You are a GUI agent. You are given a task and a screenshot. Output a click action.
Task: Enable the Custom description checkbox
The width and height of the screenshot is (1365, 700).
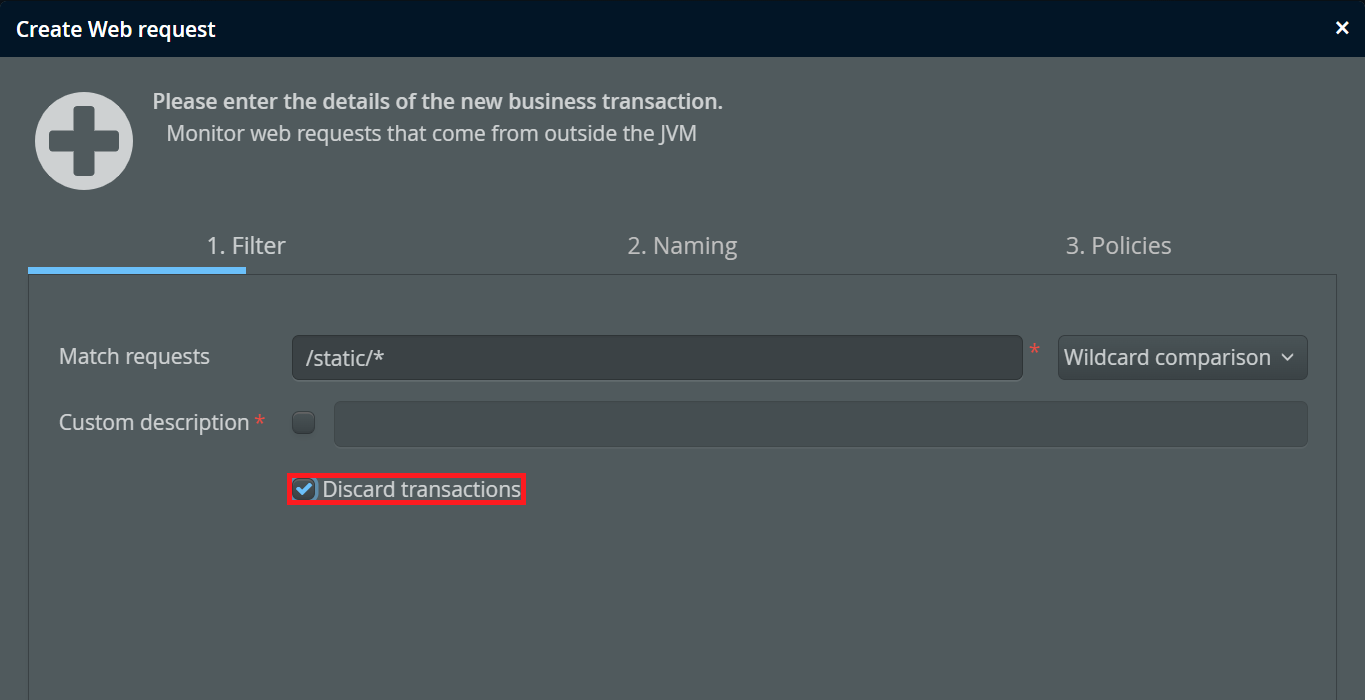click(303, 423)
